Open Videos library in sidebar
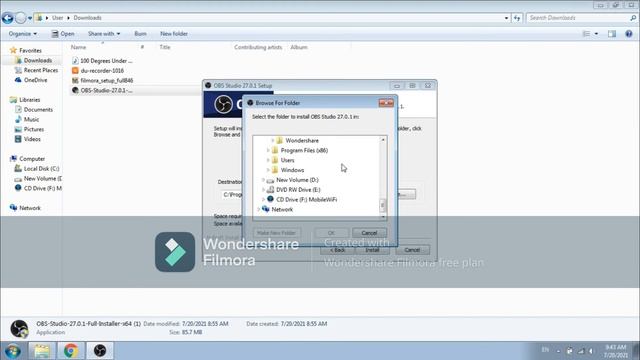 tap(32, 139)
